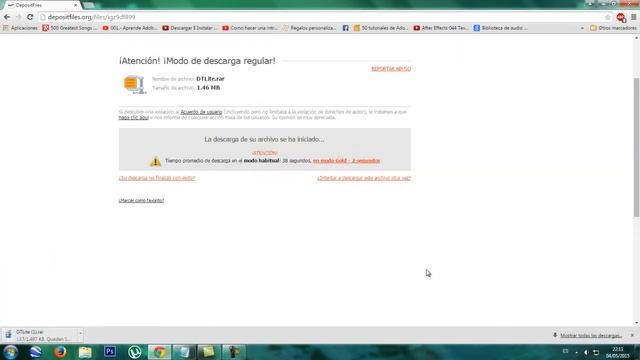Open the 001.- Aprende Adob... bookmark

point(130,28)
